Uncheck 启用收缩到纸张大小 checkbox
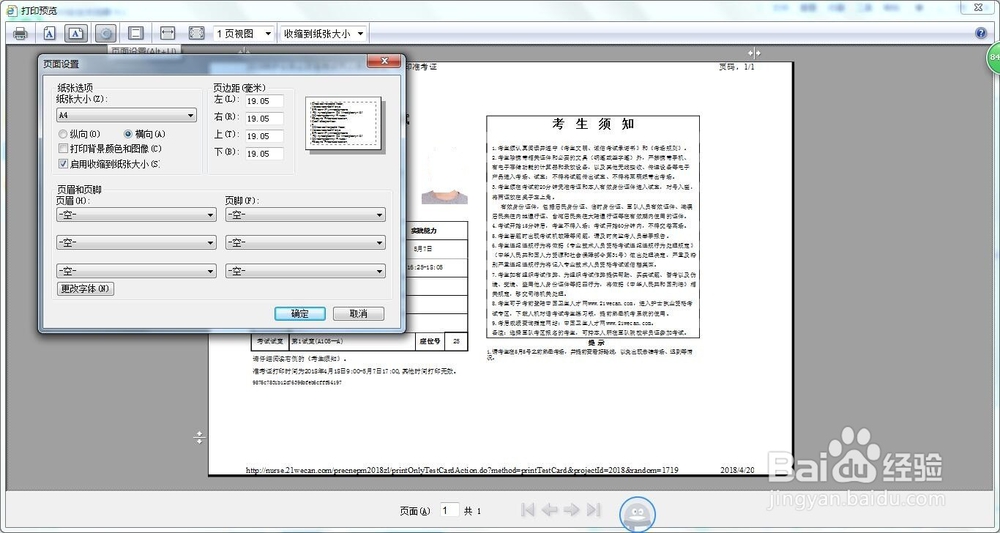The image size is (1000, 533). 62,164
